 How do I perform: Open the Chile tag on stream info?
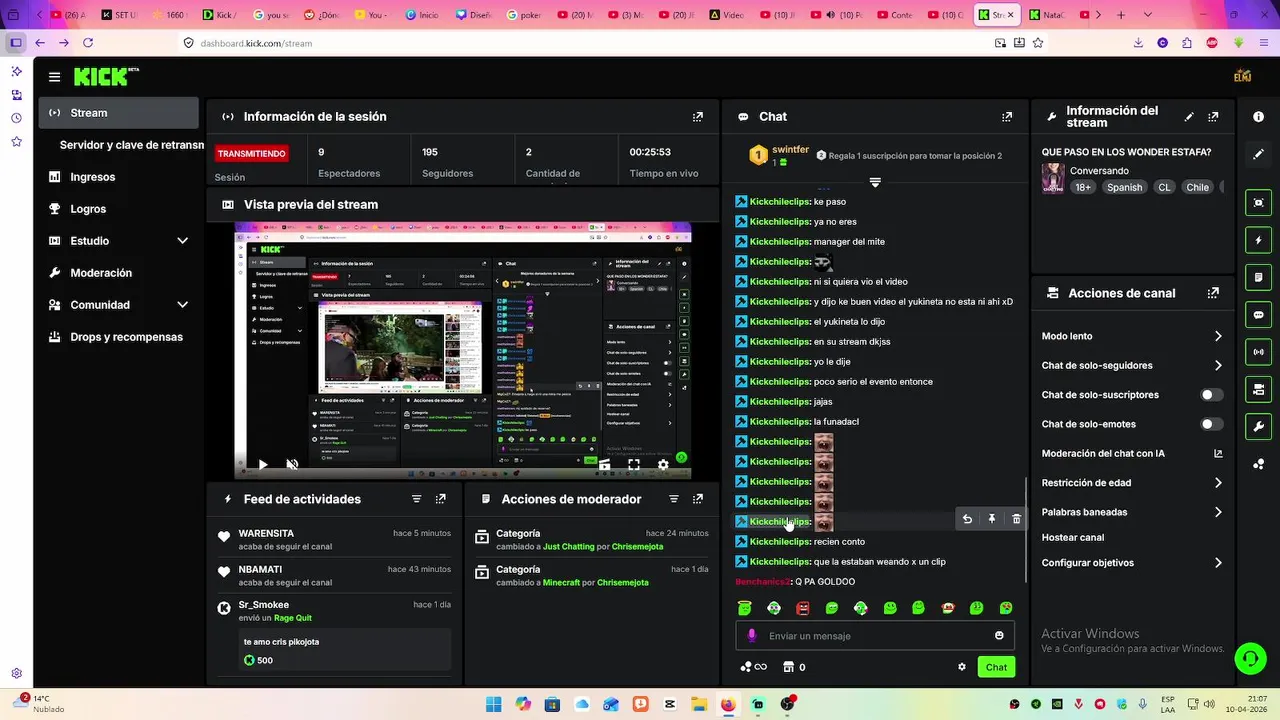1197,187
